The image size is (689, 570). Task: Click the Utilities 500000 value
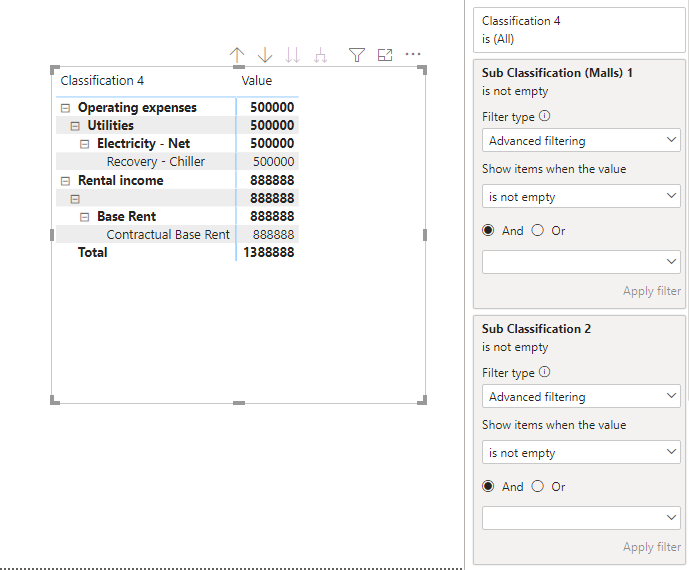click(x=272, y=126)
